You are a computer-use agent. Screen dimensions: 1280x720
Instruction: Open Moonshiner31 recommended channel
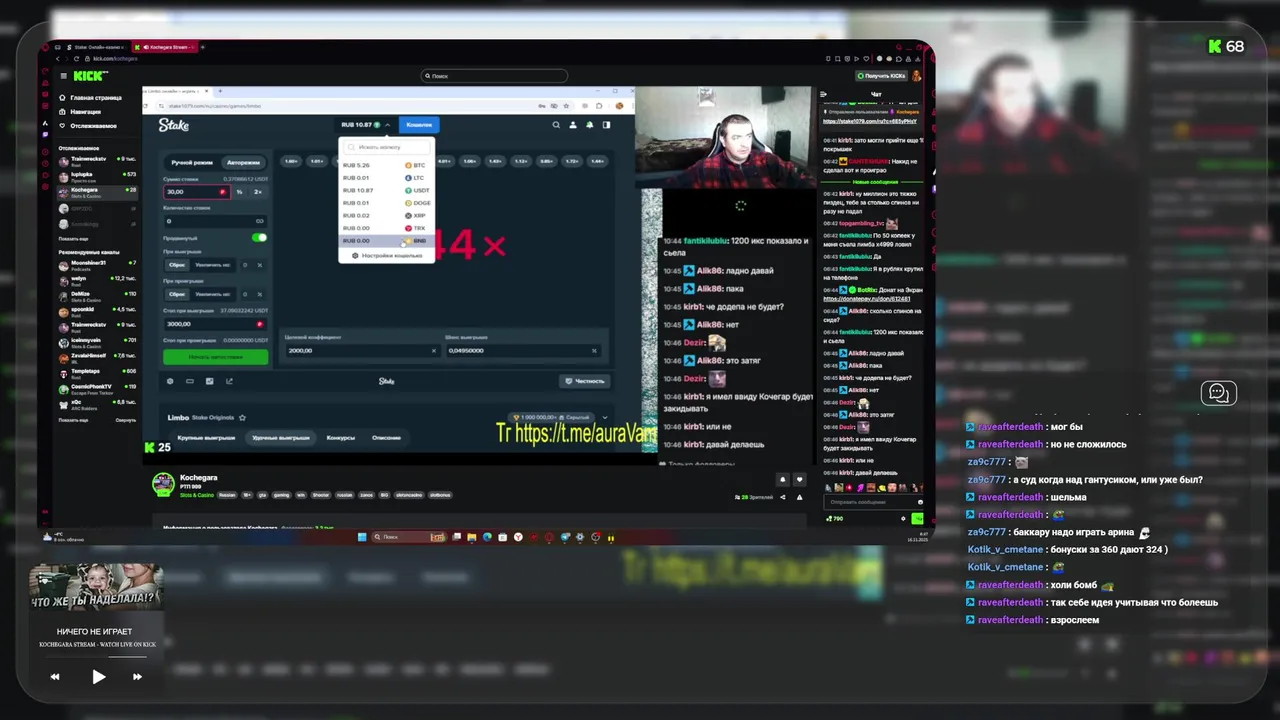tap(97, 265)
